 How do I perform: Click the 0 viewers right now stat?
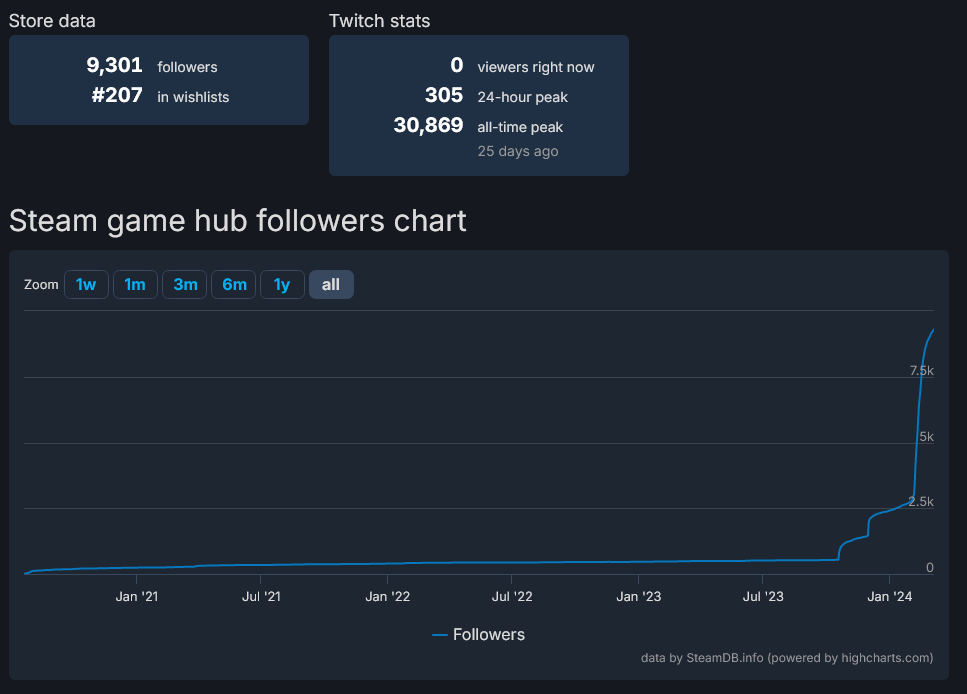pos(457,66)
